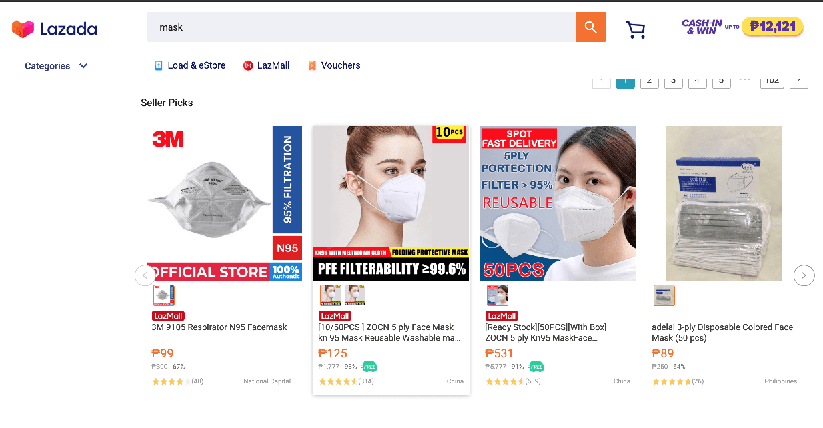Click the LazMall red badge icon
The image size is (823, 428).
[248, 66]
